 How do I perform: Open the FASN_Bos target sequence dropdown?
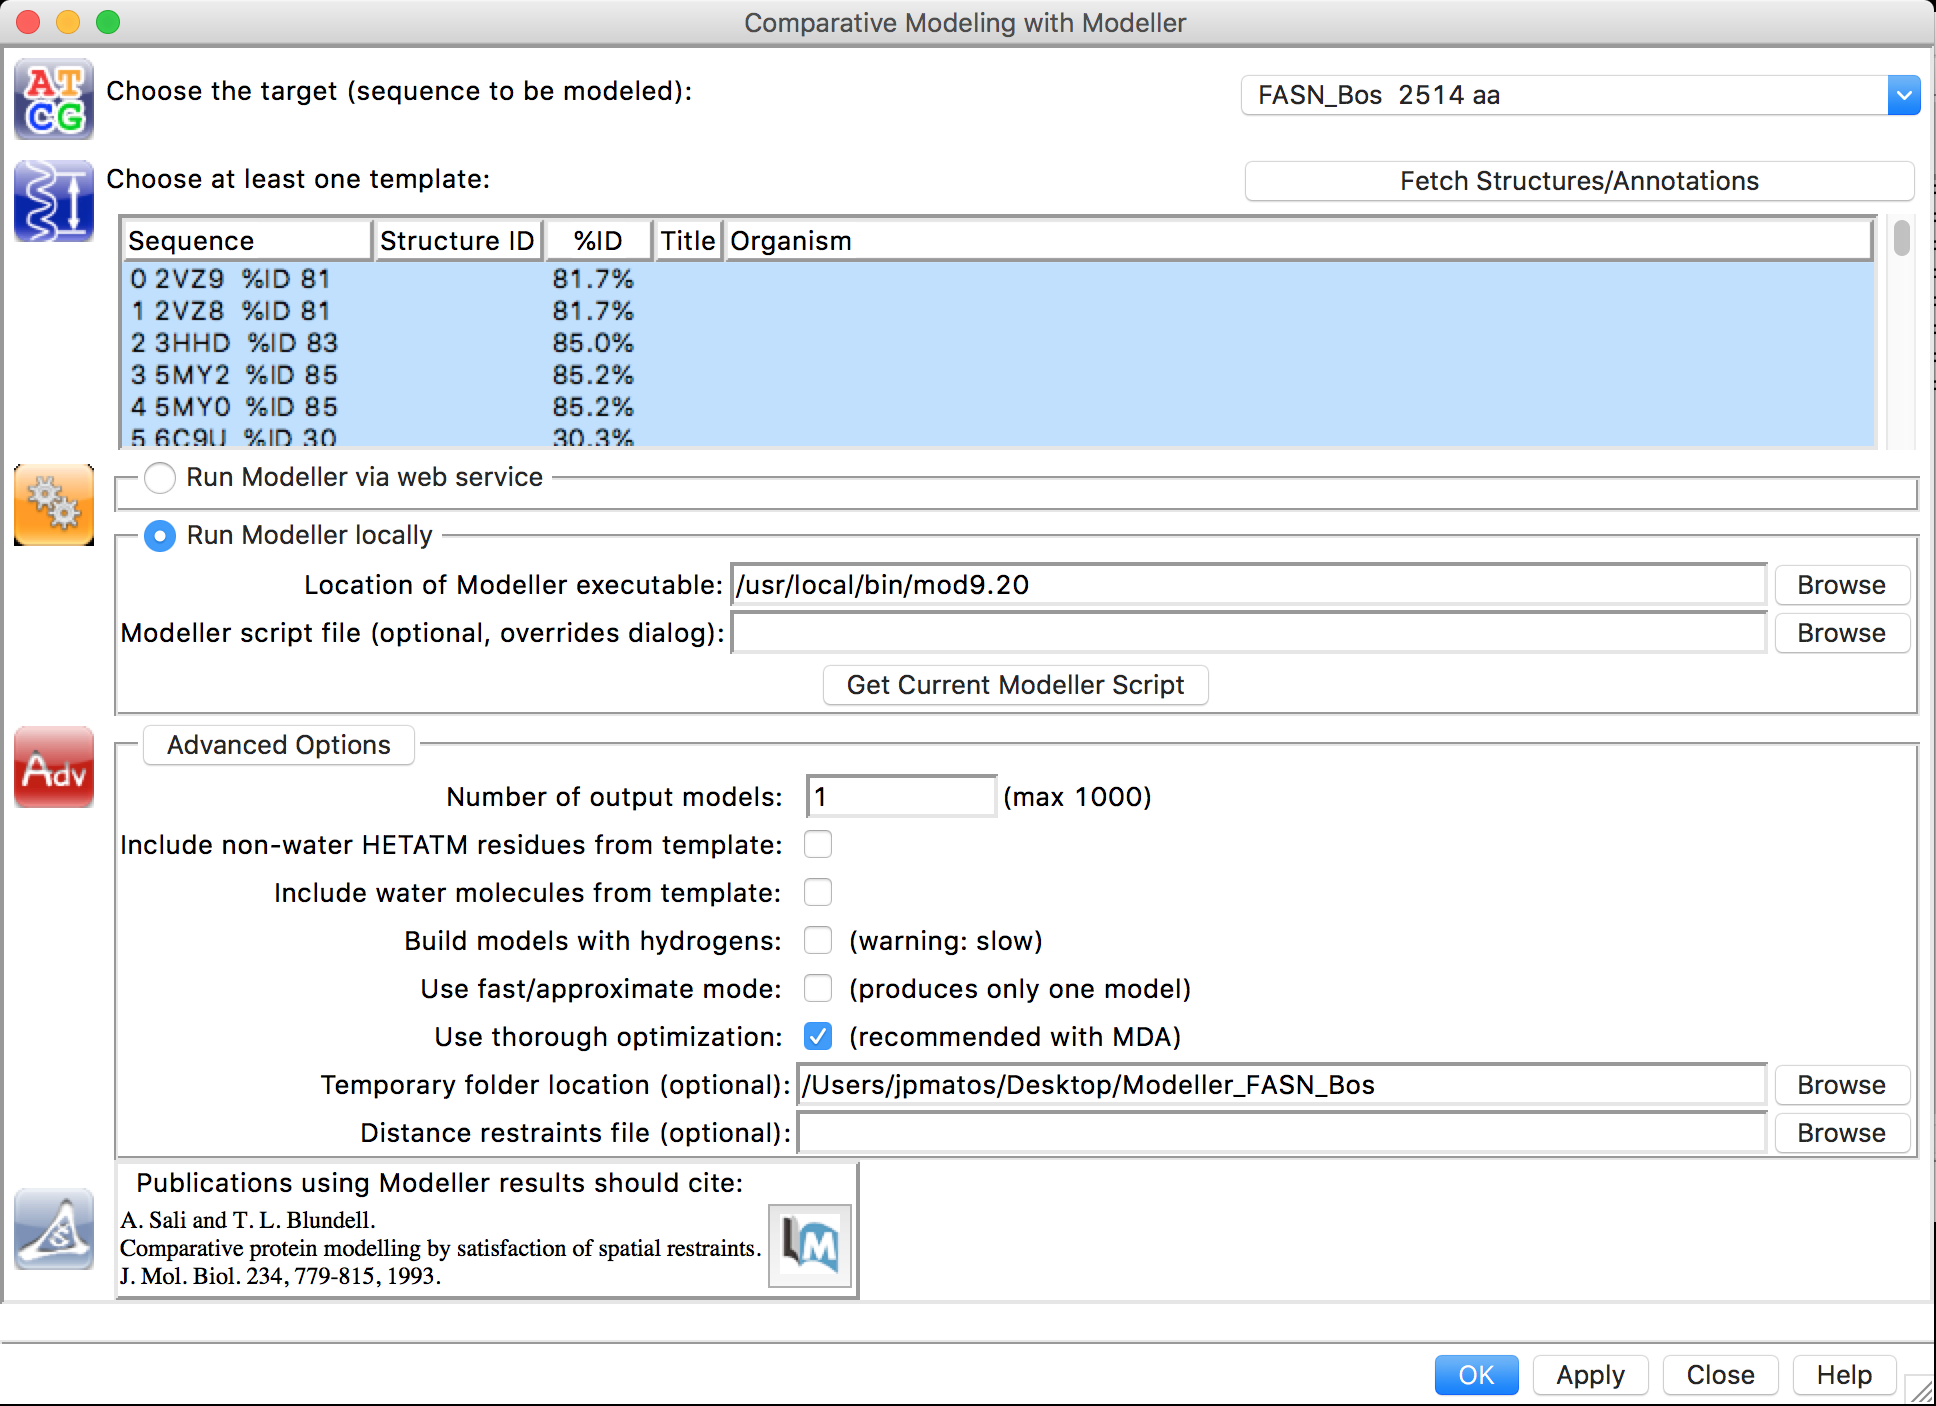click(1580, 95)
